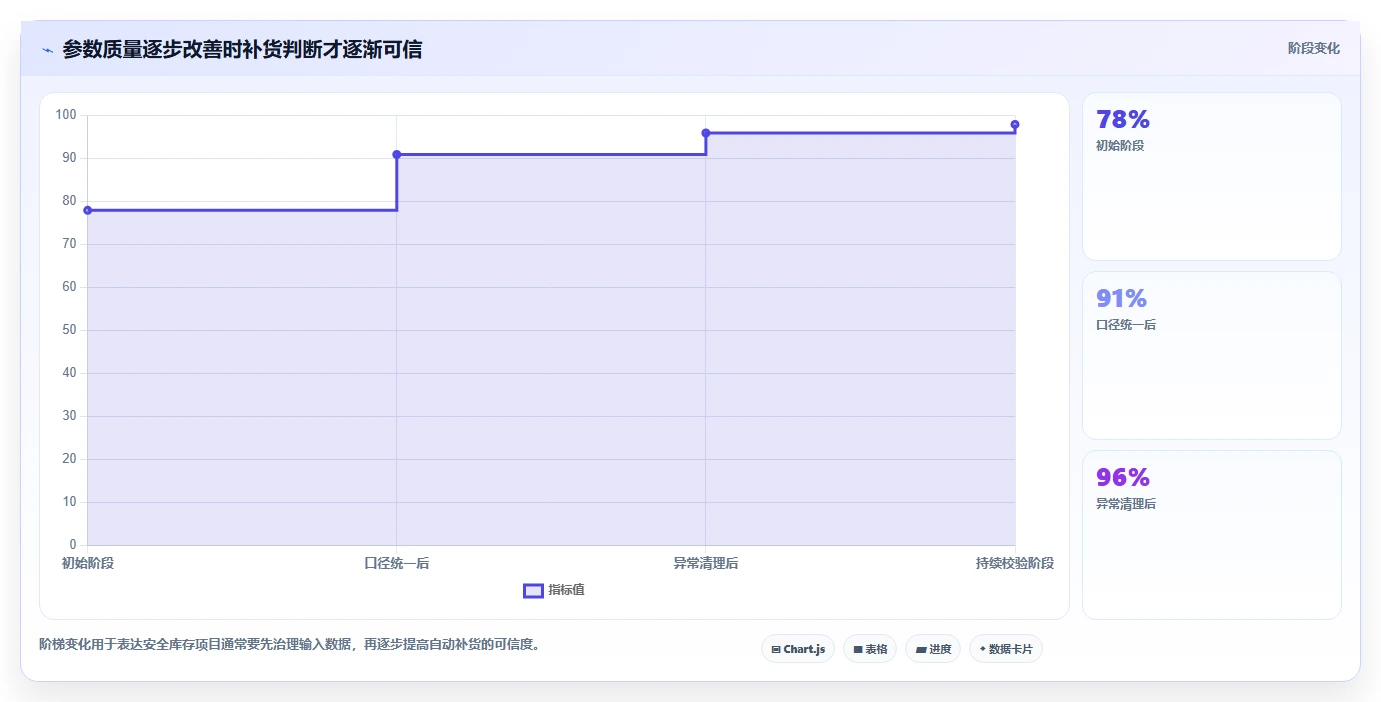This screenshot has width=1381, height=702.
Task: Click the data point at 初始阶段 on the chart
Action: click(x=88, y=210)
